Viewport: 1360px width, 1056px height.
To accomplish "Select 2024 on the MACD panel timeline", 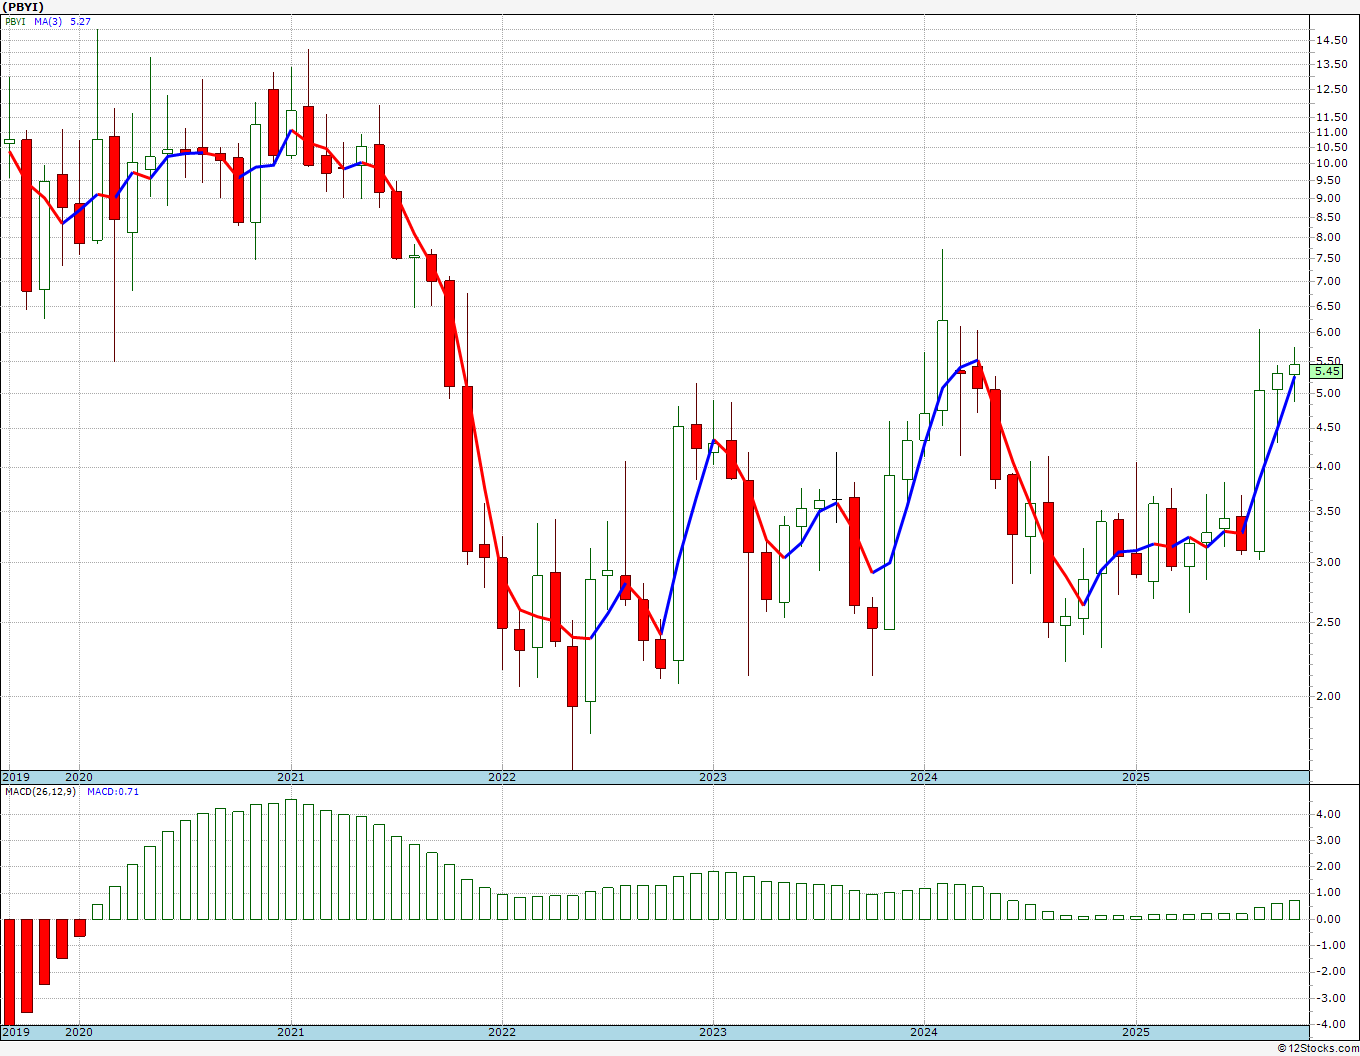I will 924,1032.
